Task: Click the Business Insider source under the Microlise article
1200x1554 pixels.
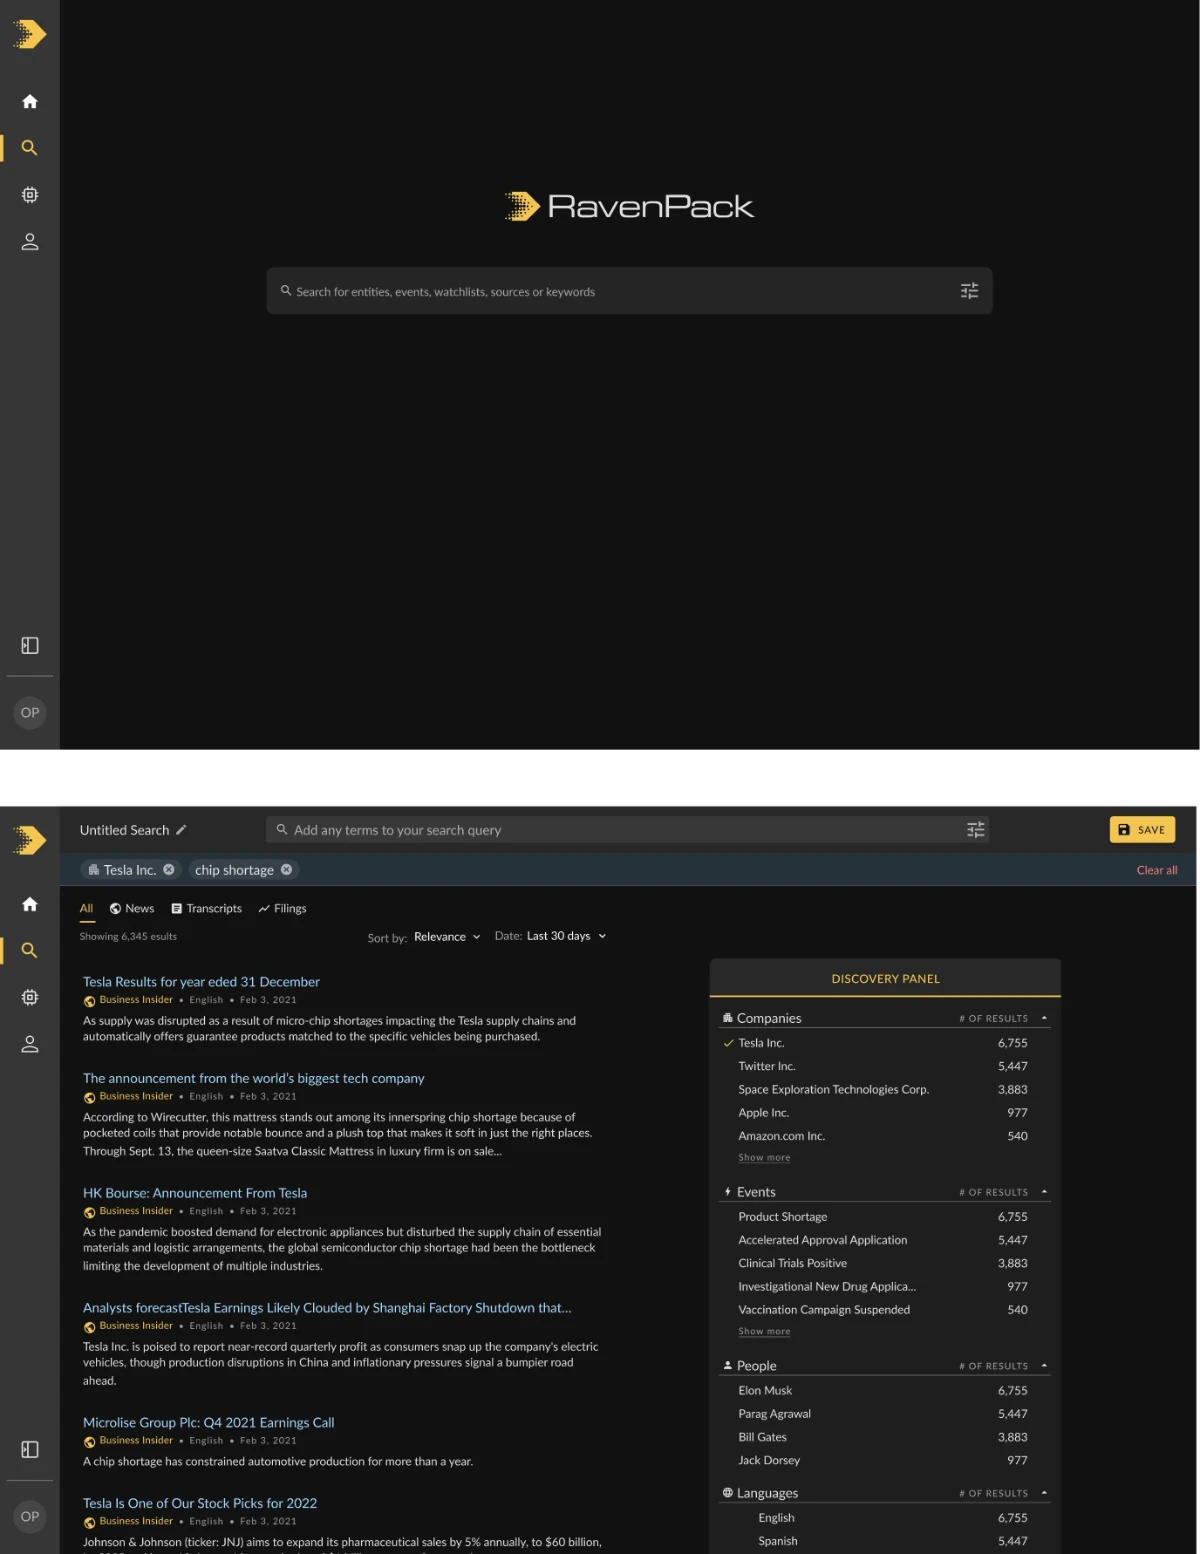Action: [x=136, y=1441]
